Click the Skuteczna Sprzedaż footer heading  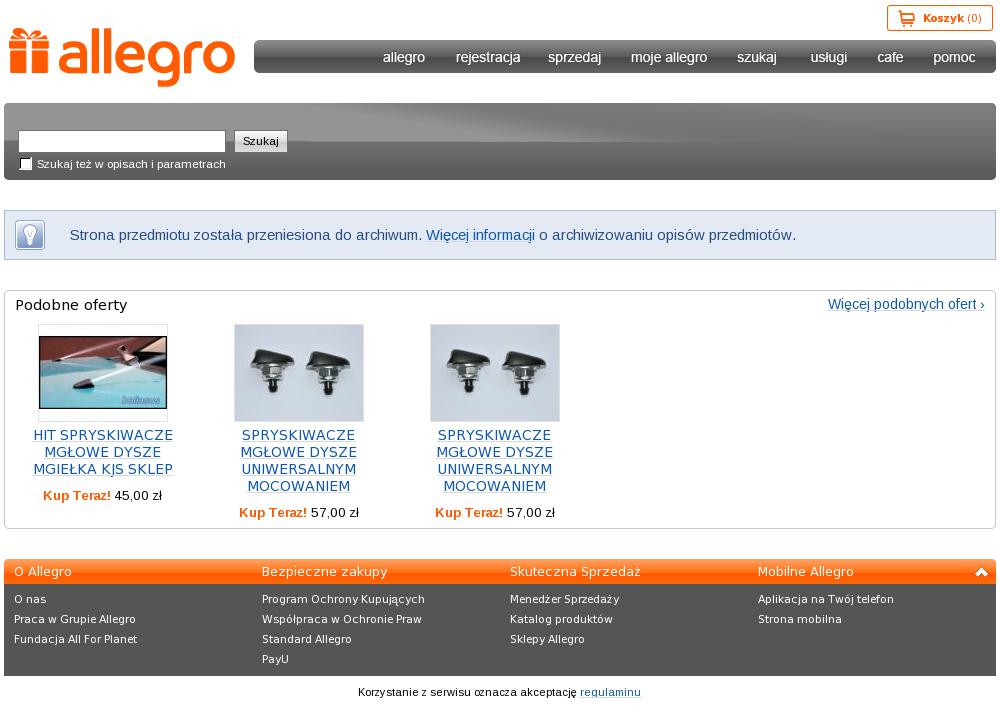tap(575, 572)
